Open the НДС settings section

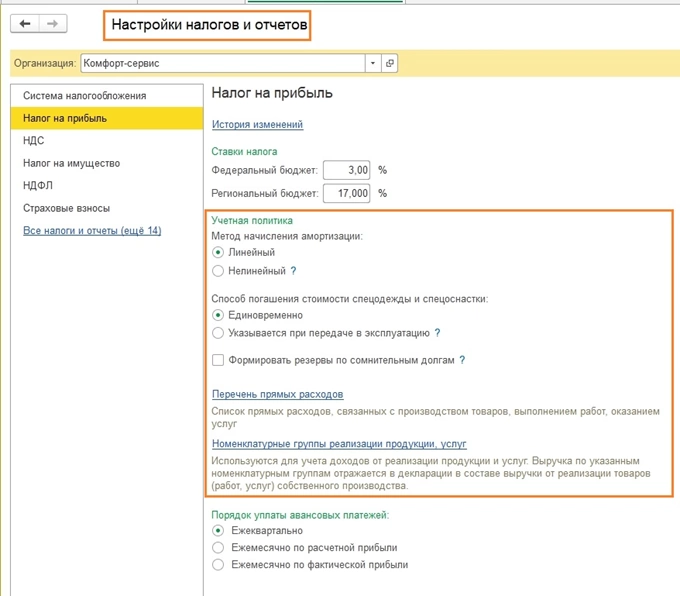click(x=34, y=141)
